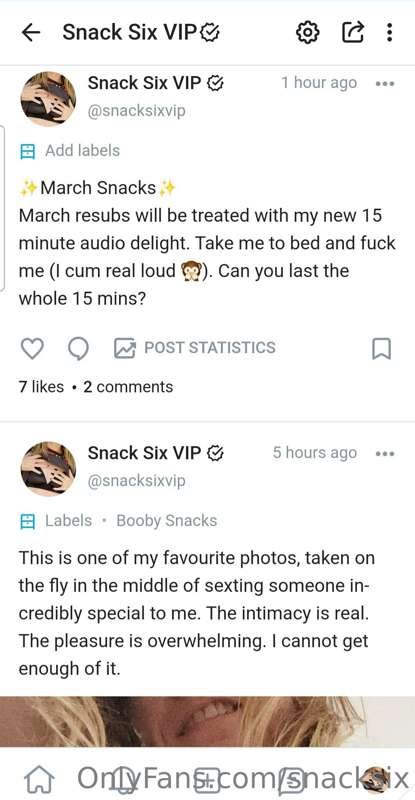Like the March Snacks post
This screenshot has height=800, width=415.
[32, 349]
